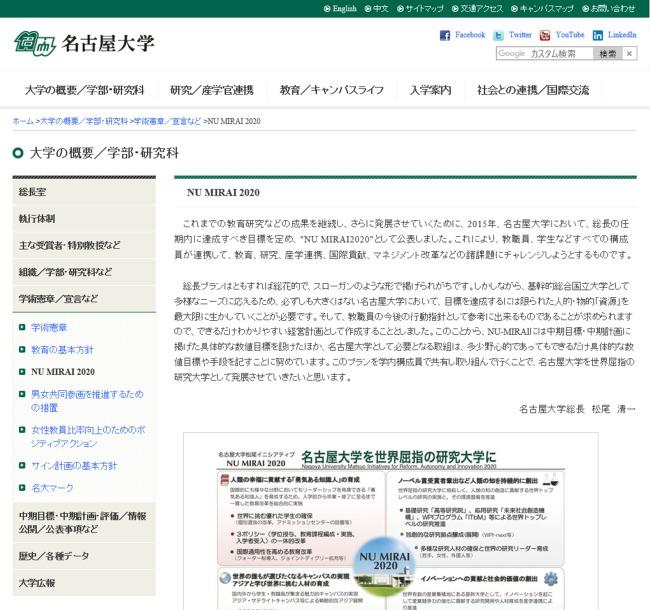The height and width of the screenshot is (610, 650).
Task: Open 女性教員比率向上のためのポジティブアクション link
Action: point(88,436)
